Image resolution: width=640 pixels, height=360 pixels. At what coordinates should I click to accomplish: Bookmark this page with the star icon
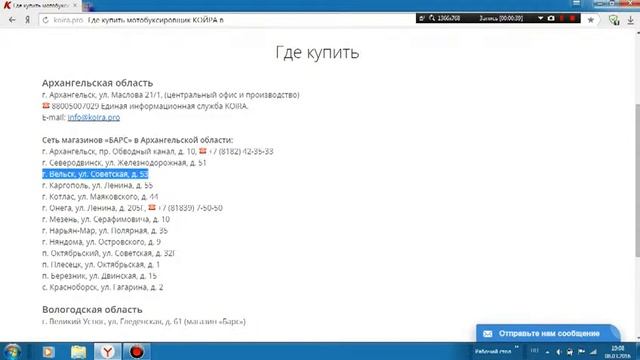pyautogui.click(x=590, y=20)
